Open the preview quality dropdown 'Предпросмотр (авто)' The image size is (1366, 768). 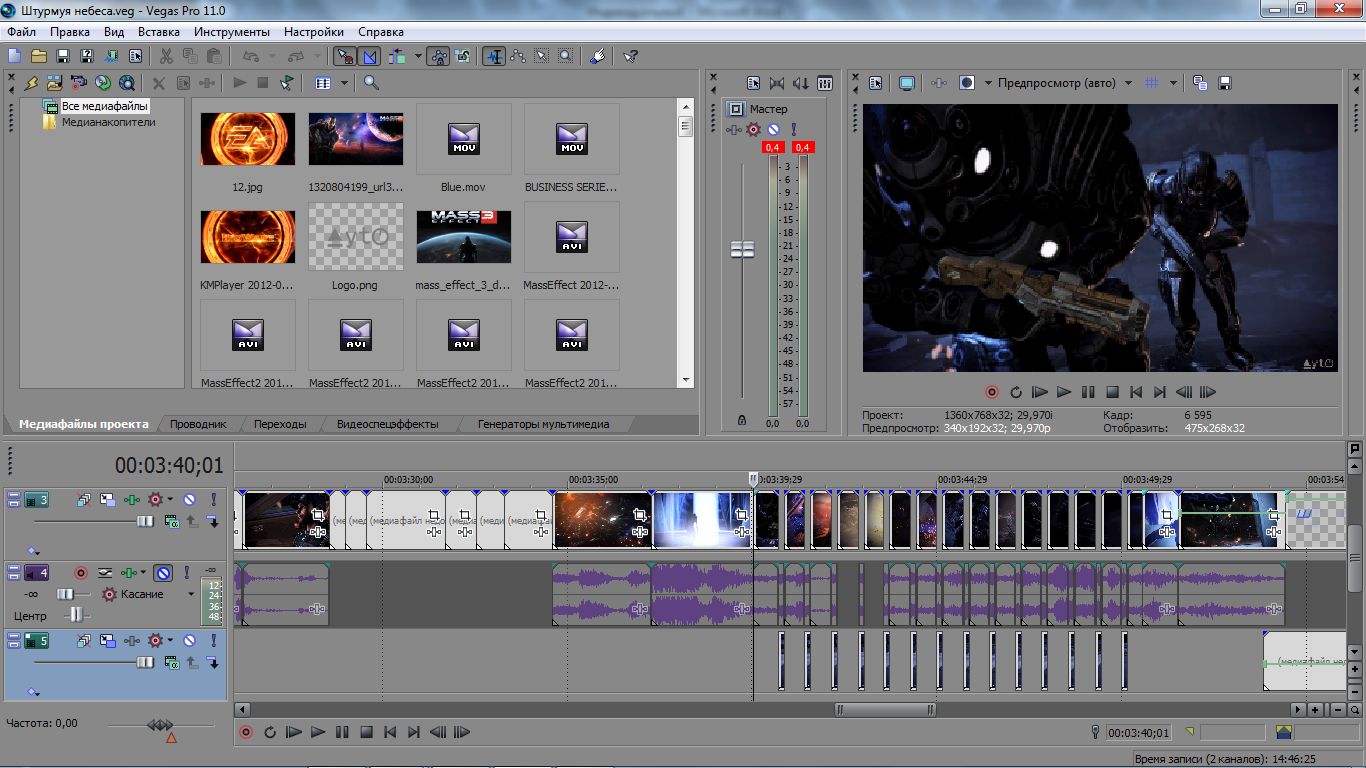pyautogui.click(x=1066, y=83)
